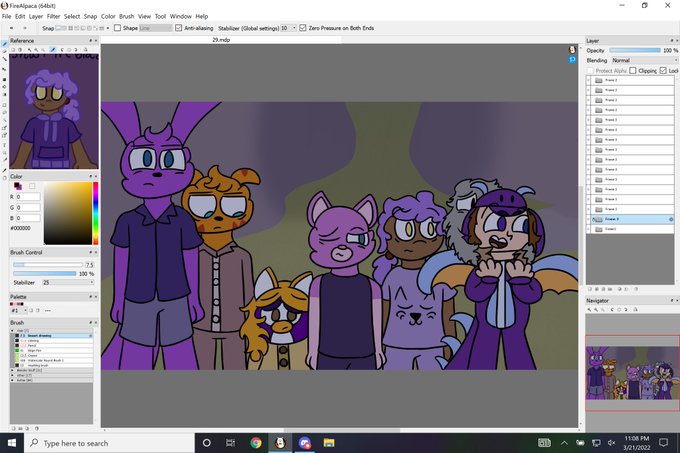
Task: Open the Blending mode Normal dropdown
Action: (x=644, y=60)
